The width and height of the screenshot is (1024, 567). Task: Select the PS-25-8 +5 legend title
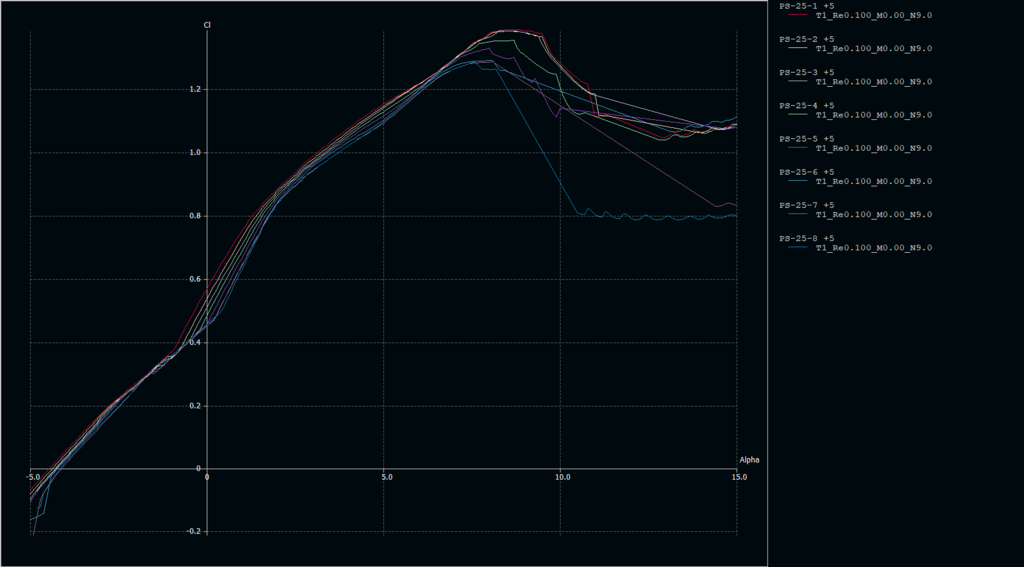[806, 238]
